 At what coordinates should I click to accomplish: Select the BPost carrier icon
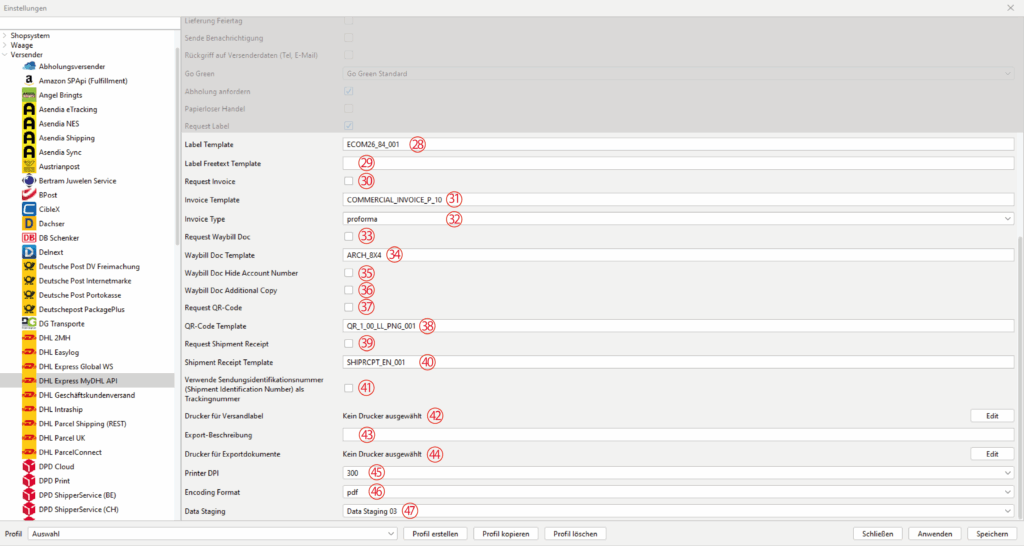29,195
